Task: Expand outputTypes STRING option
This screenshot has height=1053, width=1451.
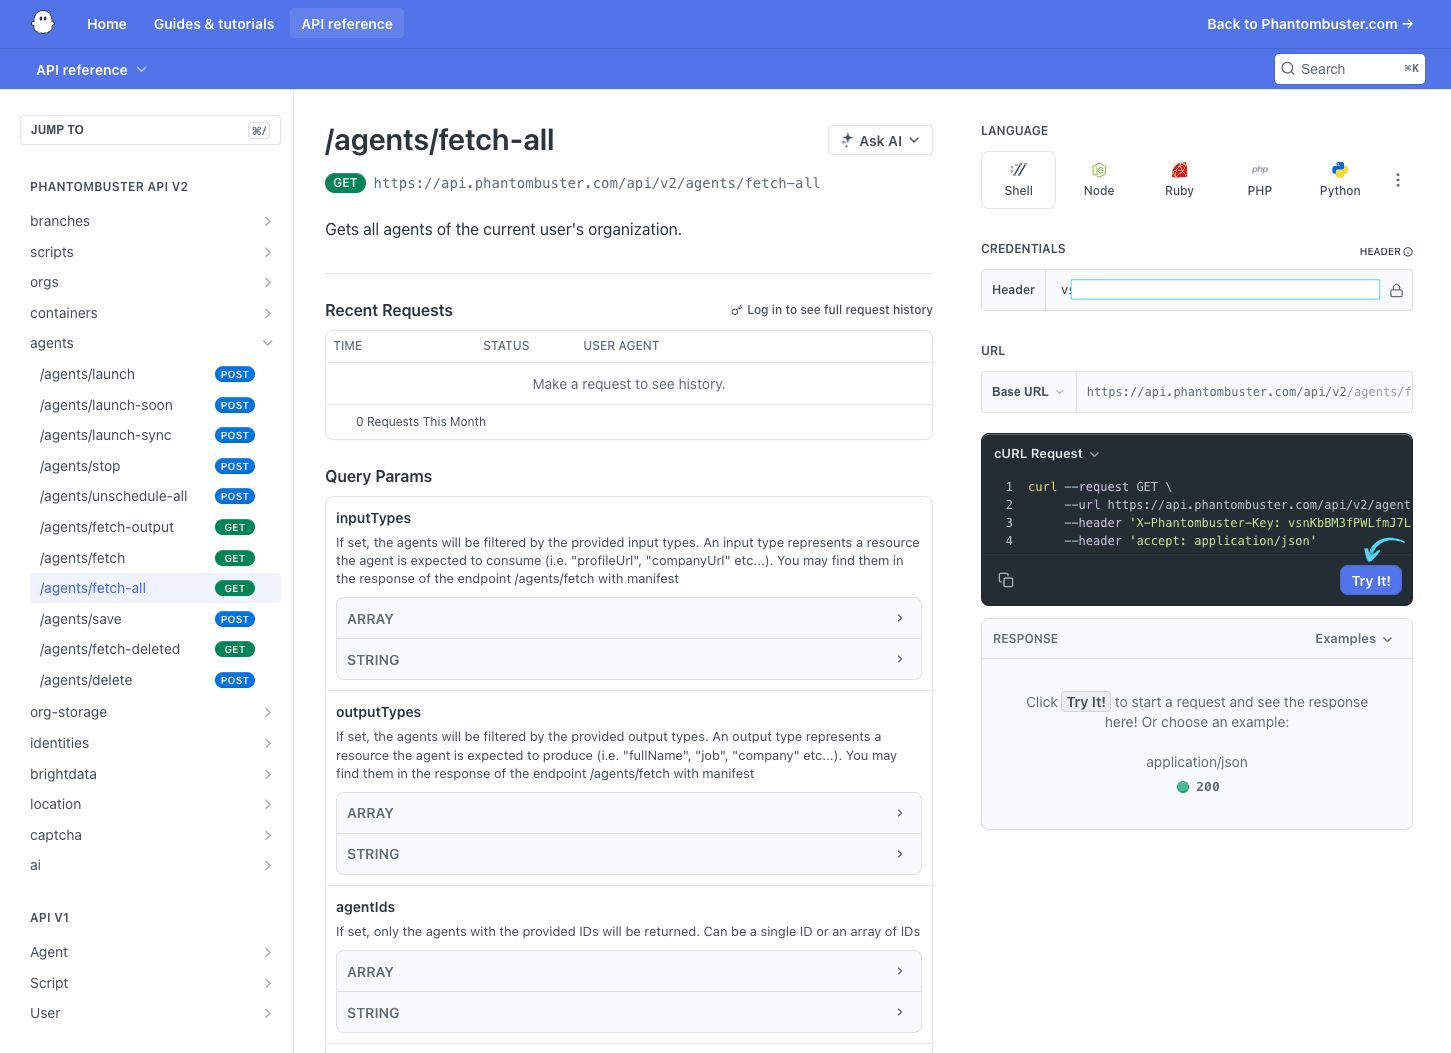Action: pos(629,854)
